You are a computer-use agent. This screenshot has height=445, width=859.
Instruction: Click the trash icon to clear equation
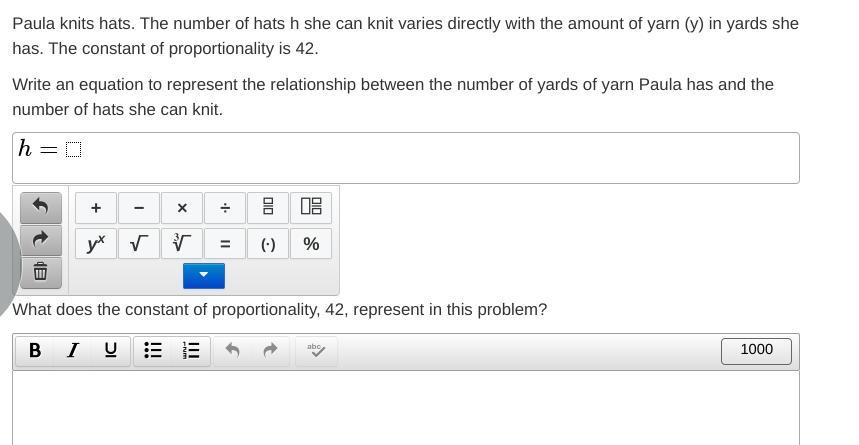pos(41,271)
